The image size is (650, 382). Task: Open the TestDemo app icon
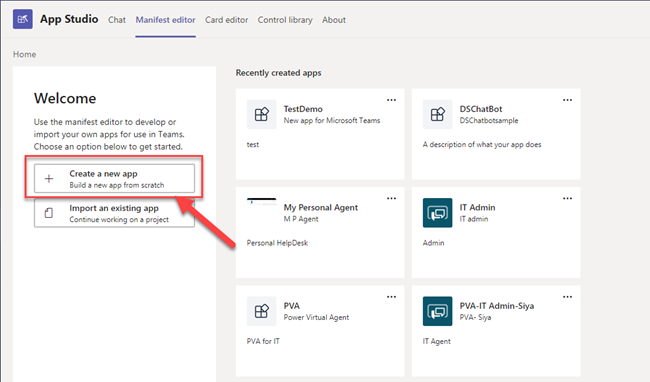tap(262, 114)
